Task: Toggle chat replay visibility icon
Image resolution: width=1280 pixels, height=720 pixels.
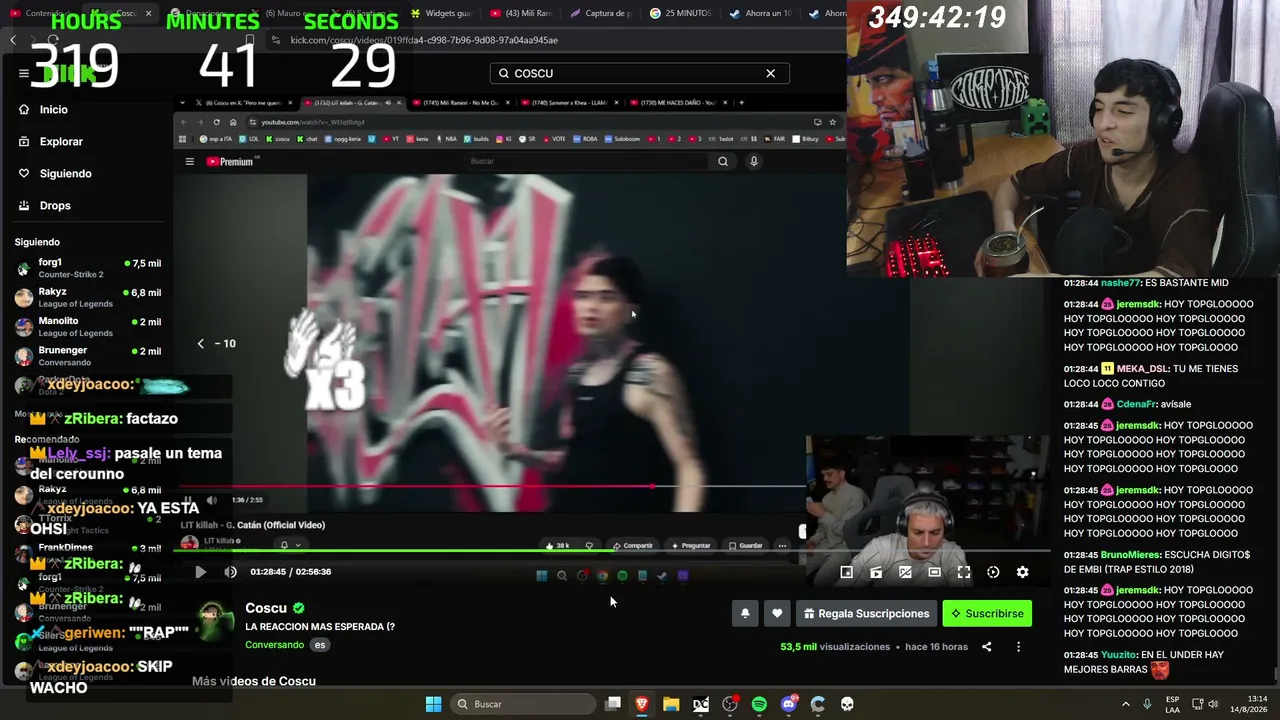Action: tap(905, 572)
